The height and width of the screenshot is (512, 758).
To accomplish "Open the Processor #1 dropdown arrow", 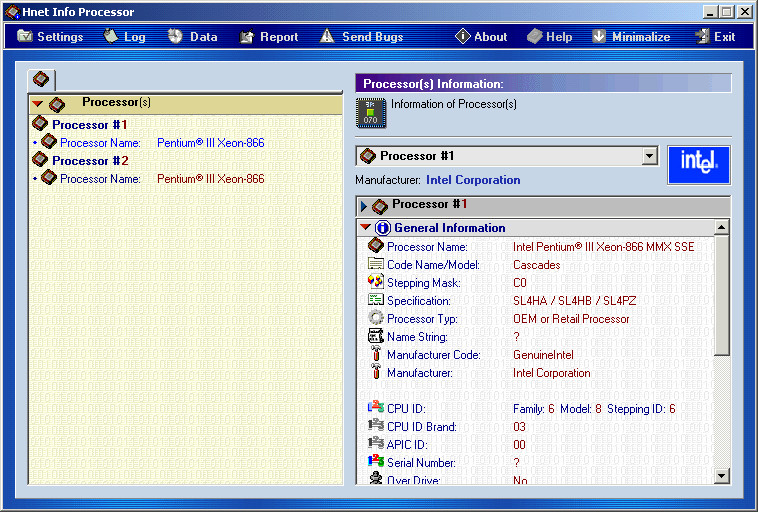I will point(649,156).
